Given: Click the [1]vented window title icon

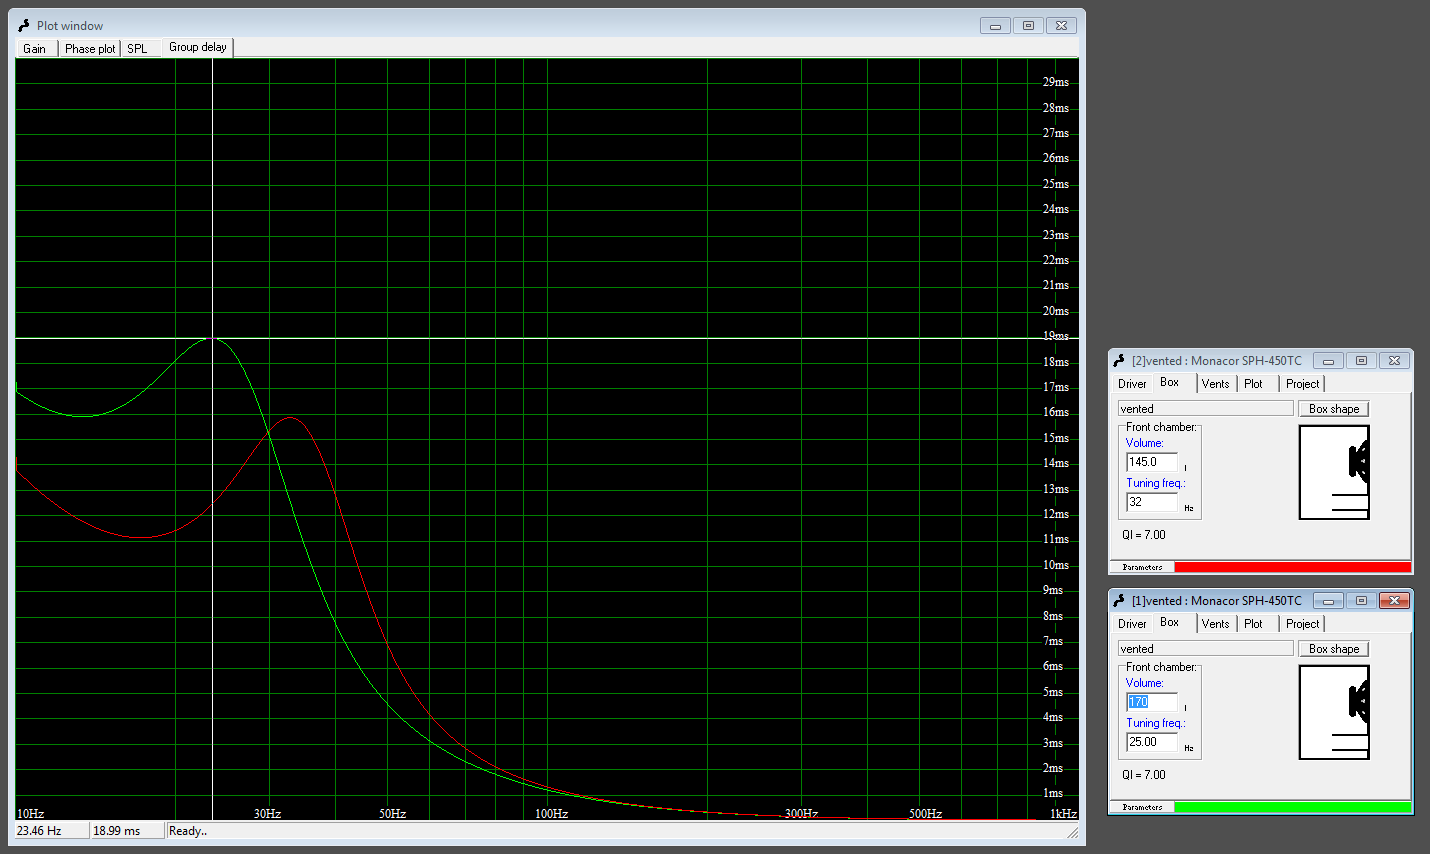Looking at the screenshot, I should 1120,600.
